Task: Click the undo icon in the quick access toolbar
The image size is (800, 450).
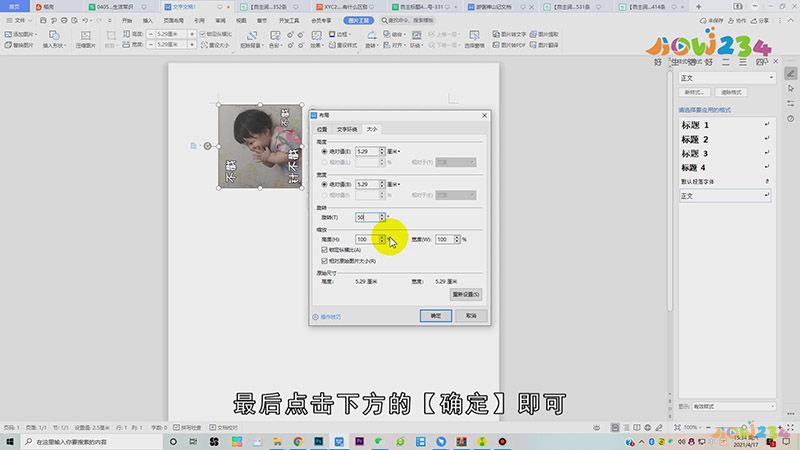Action: click(x=85, y=20)
